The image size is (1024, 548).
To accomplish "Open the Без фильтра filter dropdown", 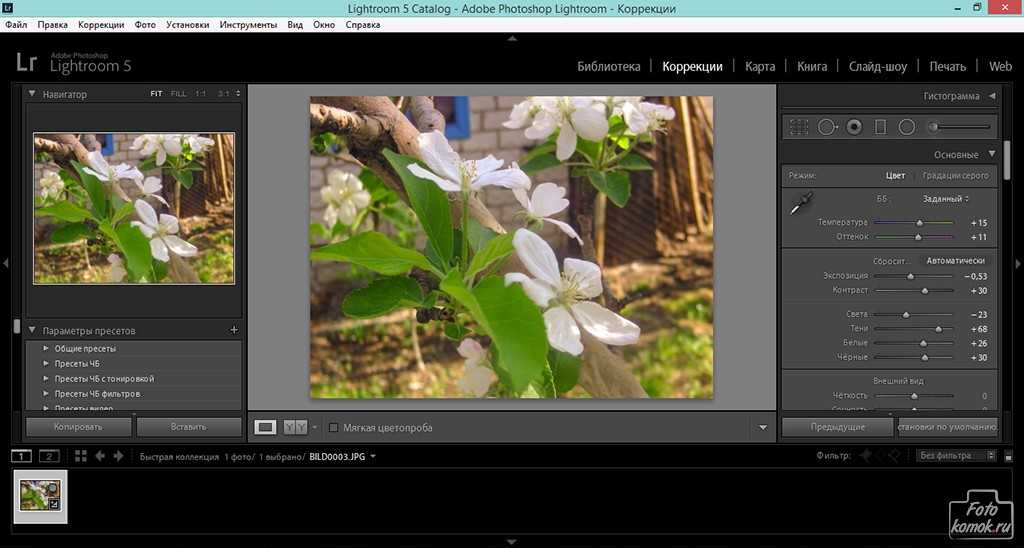I will [957, 456].
